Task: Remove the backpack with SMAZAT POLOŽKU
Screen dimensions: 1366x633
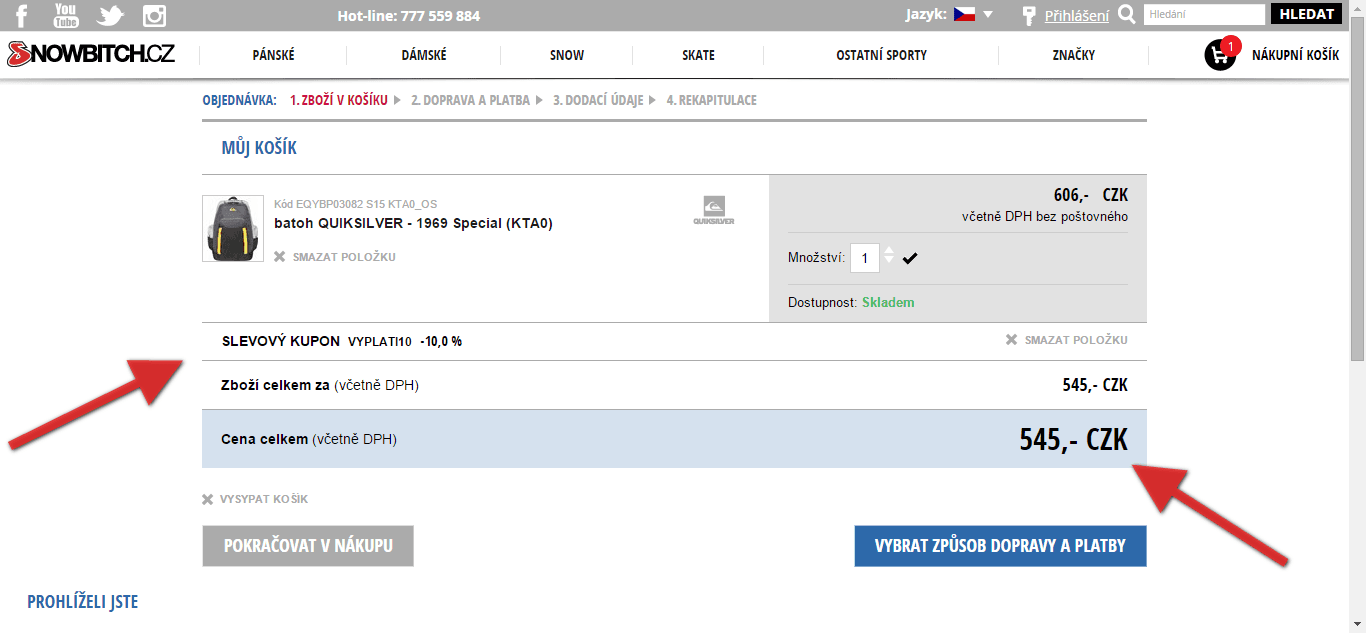Action: 335,257
